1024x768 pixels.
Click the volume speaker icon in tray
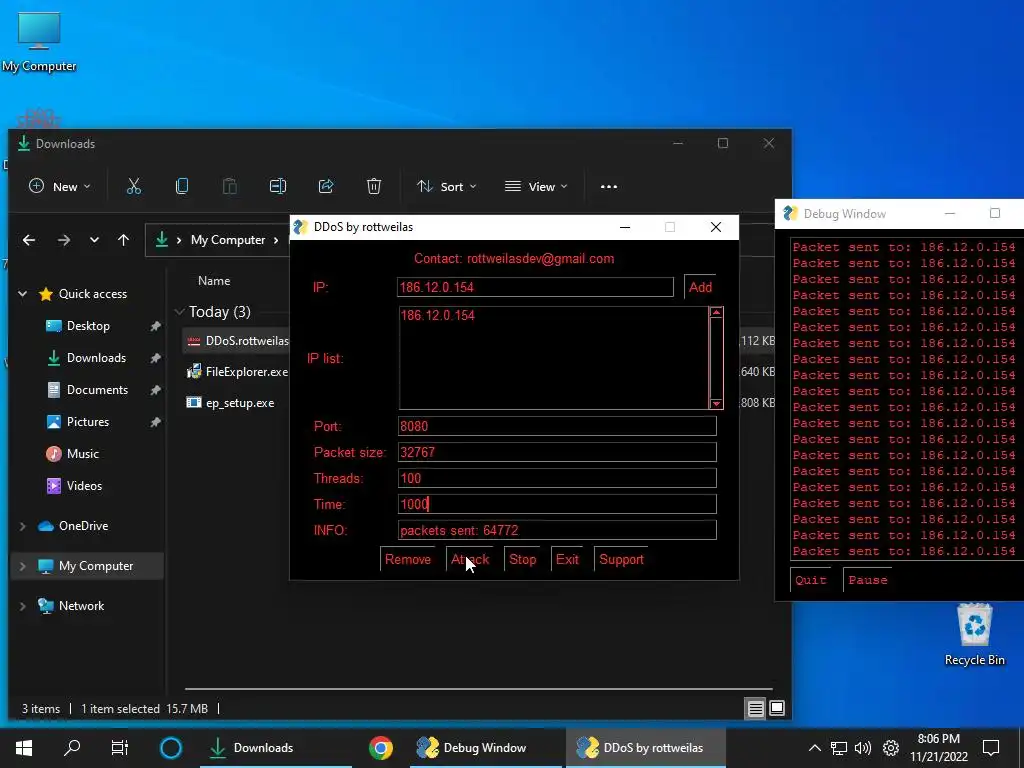point(863,748)
